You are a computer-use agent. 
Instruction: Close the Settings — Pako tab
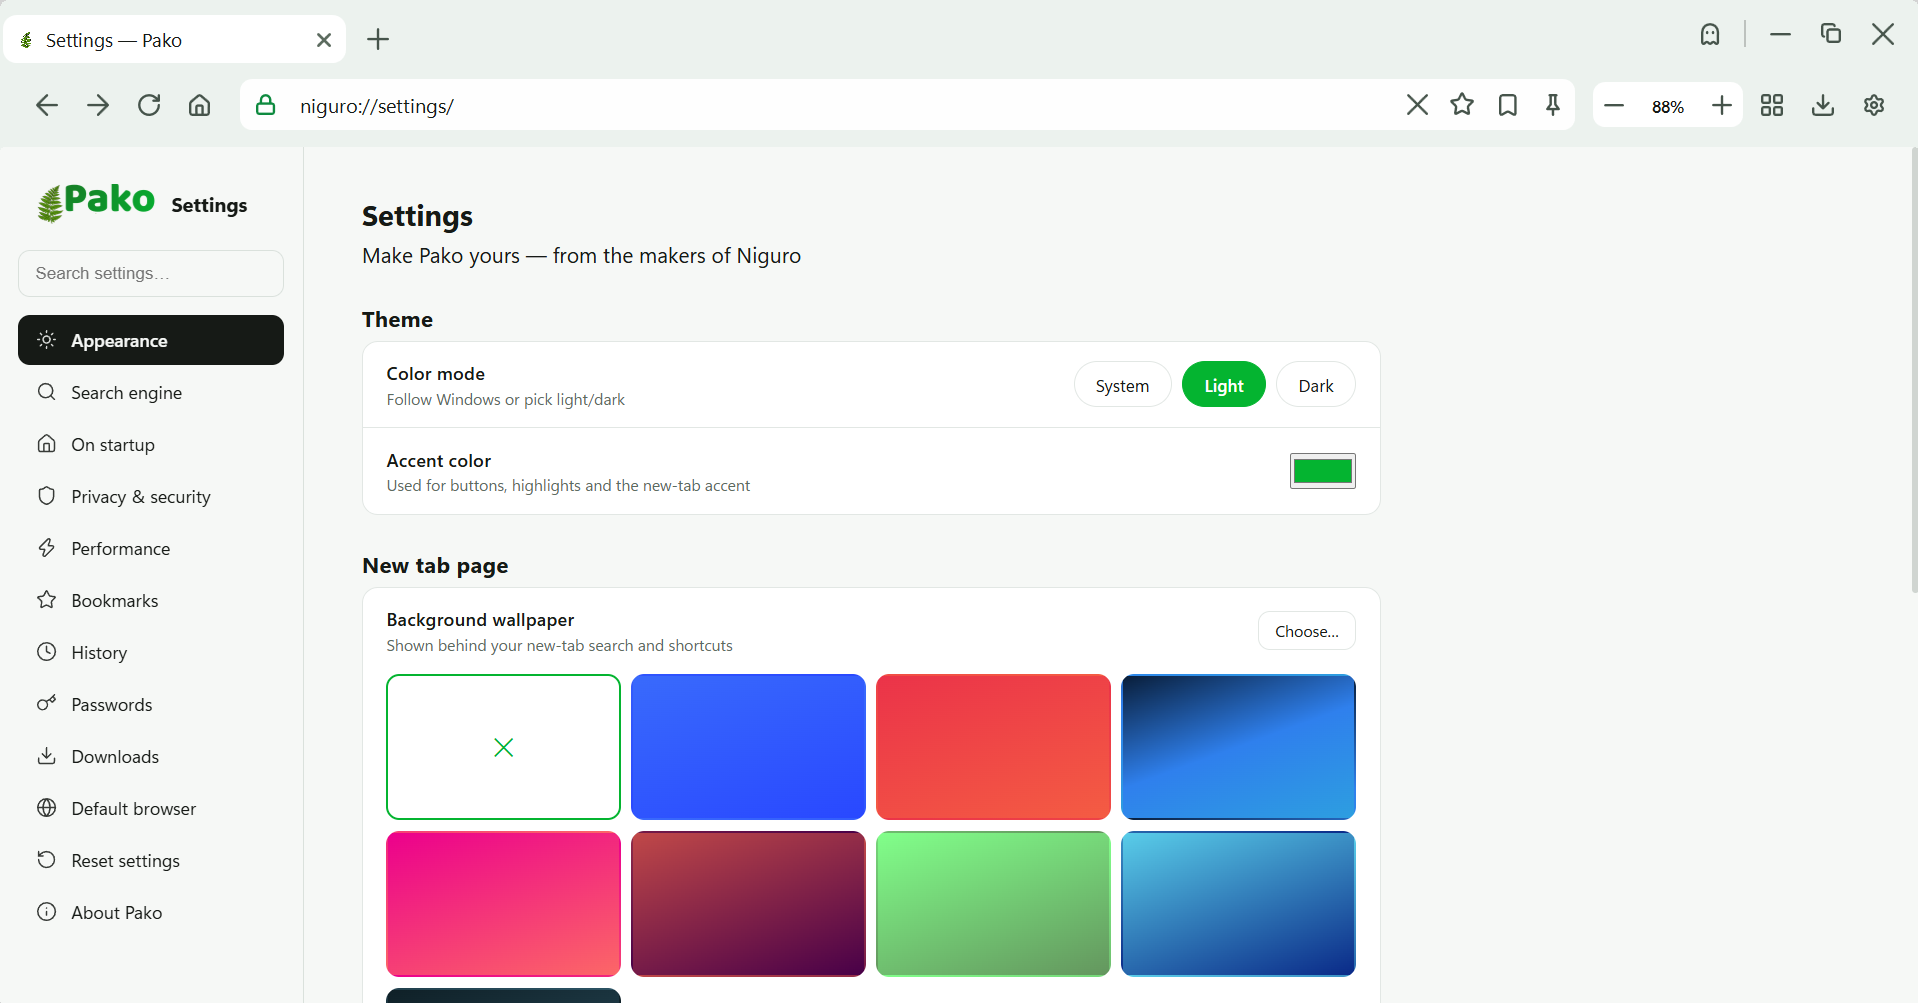coord(324,40)
